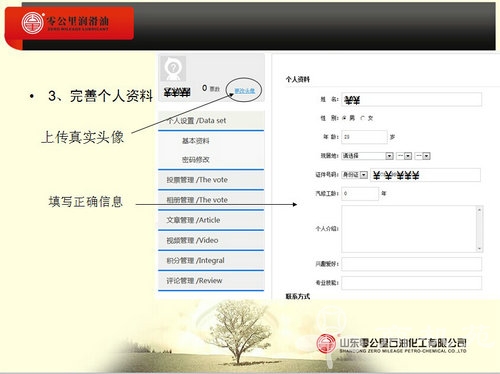The image size is (500, 374).
Task: Select 密码修改 password change submenu
Action: pos(196,160)
